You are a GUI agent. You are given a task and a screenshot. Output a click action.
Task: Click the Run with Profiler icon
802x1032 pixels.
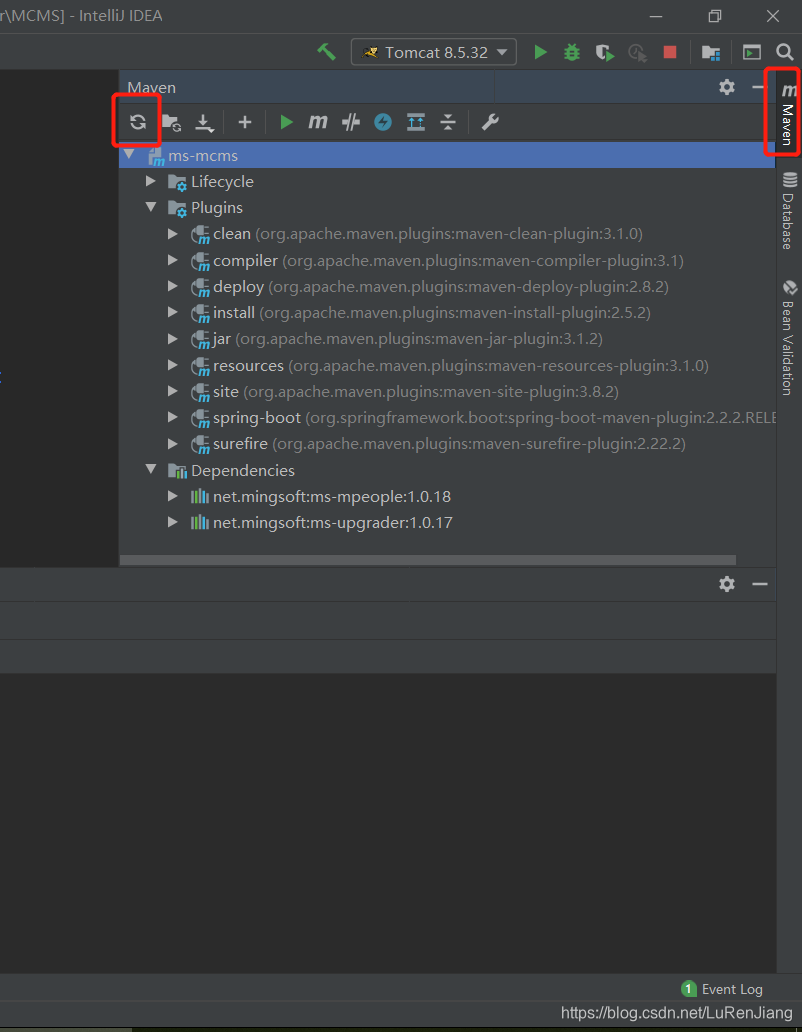coord(638,53)
